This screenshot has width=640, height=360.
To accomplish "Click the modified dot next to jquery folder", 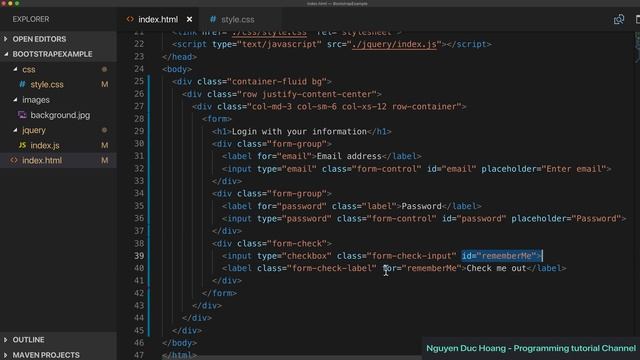I will [104, 130].
